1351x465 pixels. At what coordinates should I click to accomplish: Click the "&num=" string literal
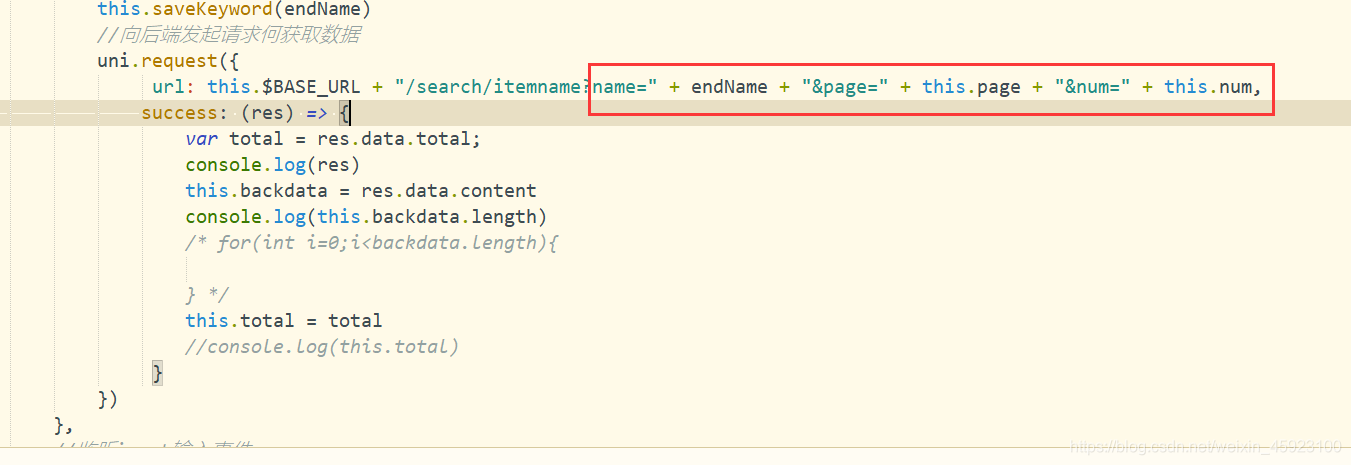[x=1092, y=87]
